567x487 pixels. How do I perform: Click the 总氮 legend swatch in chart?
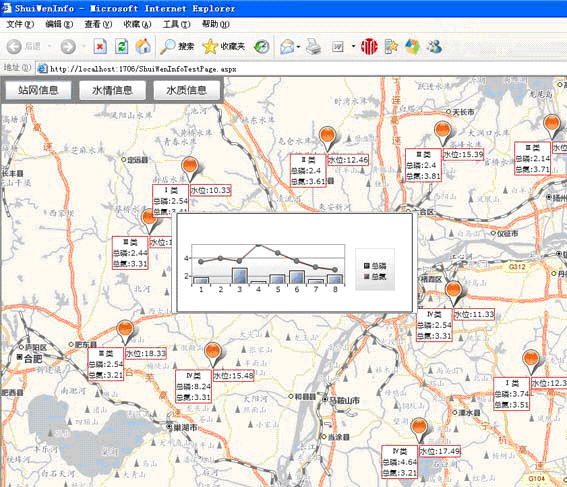367,276
